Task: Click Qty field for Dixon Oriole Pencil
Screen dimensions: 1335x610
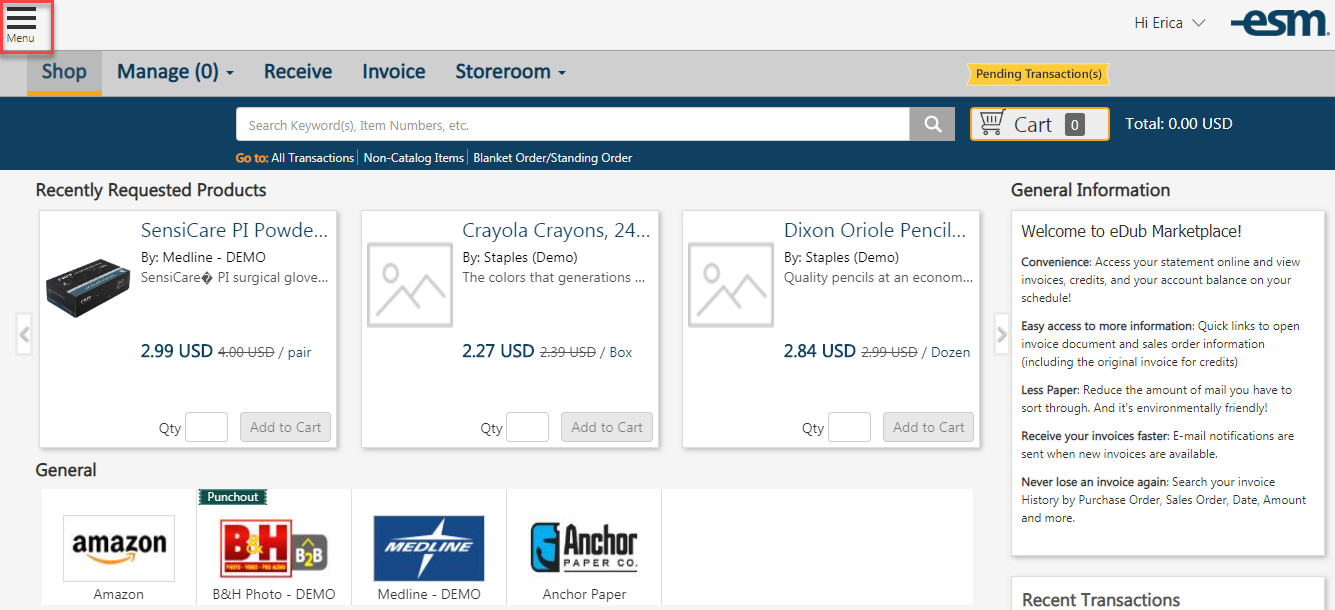Action: pos(849,427)
